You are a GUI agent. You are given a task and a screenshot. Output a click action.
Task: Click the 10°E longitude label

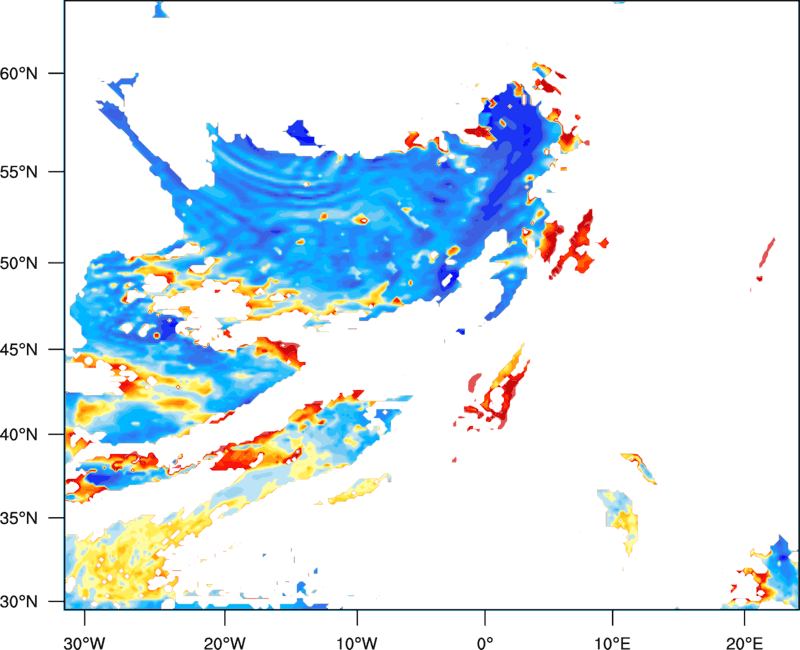click(612, 643)
